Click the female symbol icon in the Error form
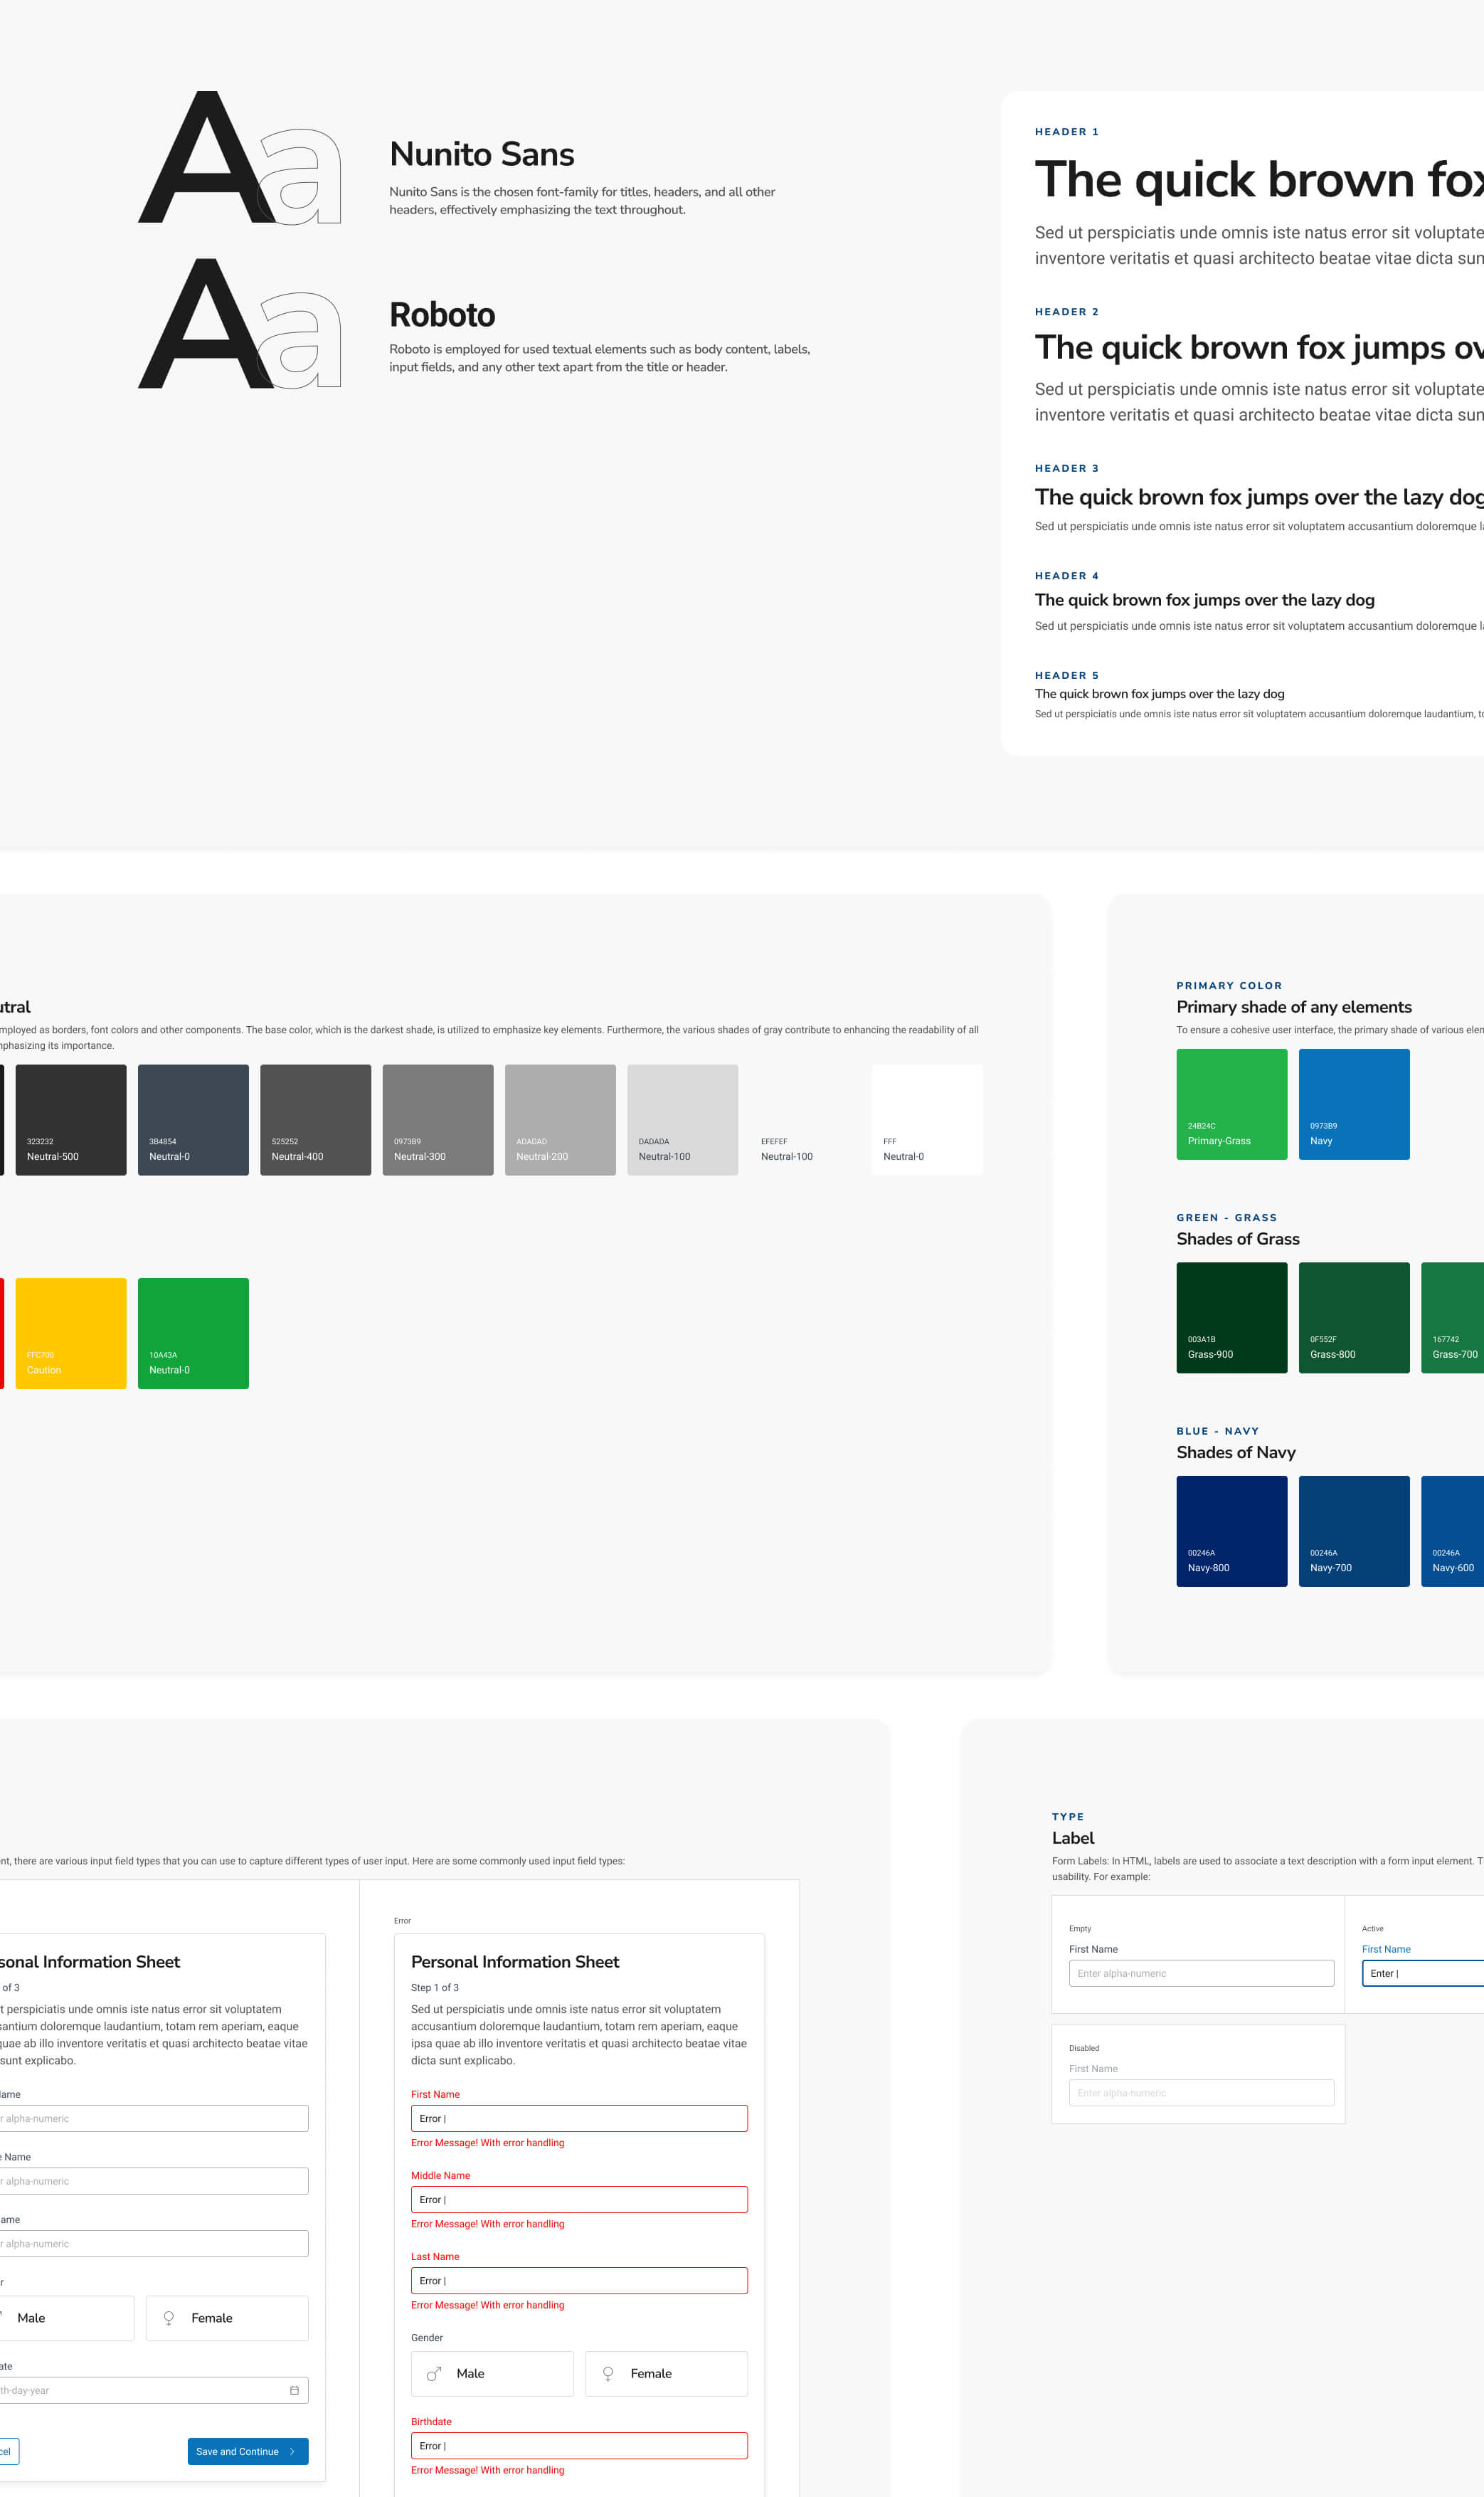The width and height of the screenshot is (1484, 2497). click(x=608, y=2373)
